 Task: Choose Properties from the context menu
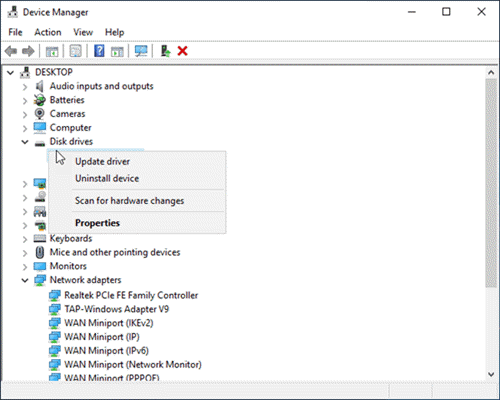point(137,223)
